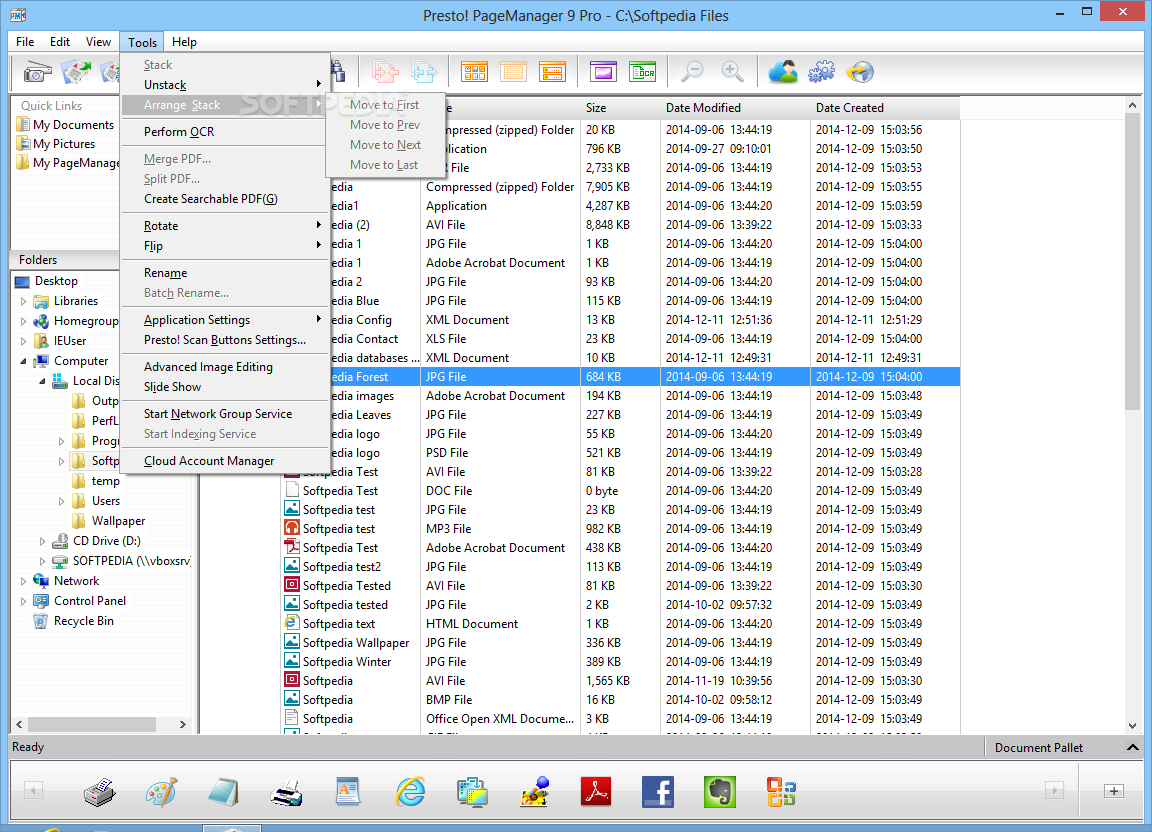
Task: Open My Pictures quick link
Action: (56, 144)
